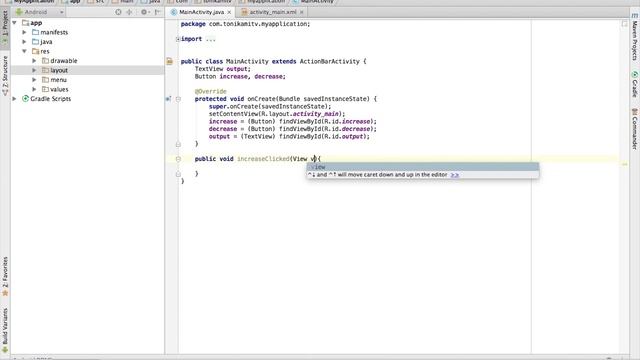The width and height of the screenshot is (640, 360).
Task: Click the inspection status square at editor top-right
Action: click(624, 24)
